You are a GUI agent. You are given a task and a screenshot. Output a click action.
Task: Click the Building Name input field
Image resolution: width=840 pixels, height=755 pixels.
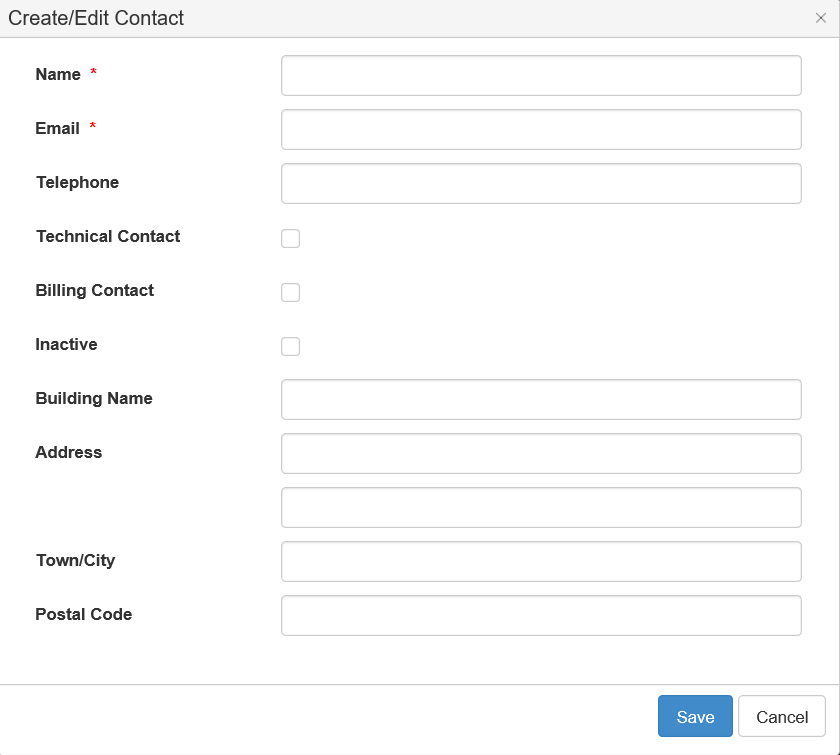click(541, 400)
